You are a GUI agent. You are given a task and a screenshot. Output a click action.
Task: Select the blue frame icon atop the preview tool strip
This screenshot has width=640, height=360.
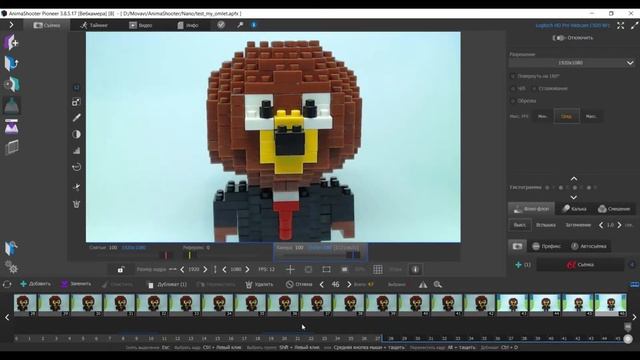(76, 87)
